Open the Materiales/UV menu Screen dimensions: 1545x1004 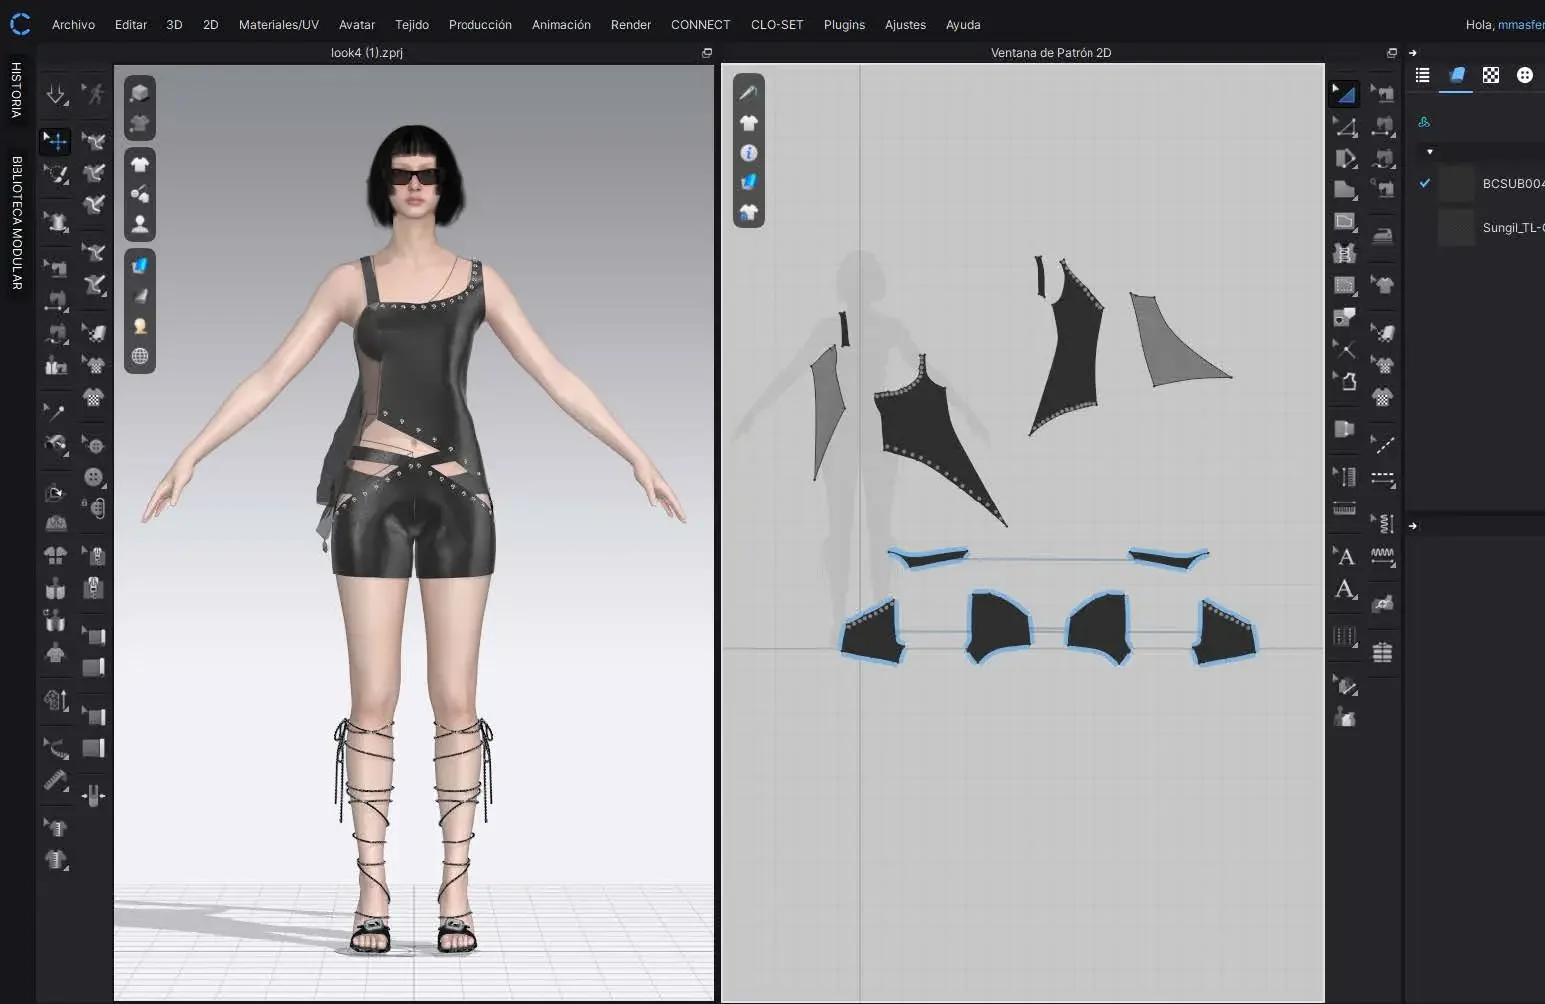click(x=279, y=24)
